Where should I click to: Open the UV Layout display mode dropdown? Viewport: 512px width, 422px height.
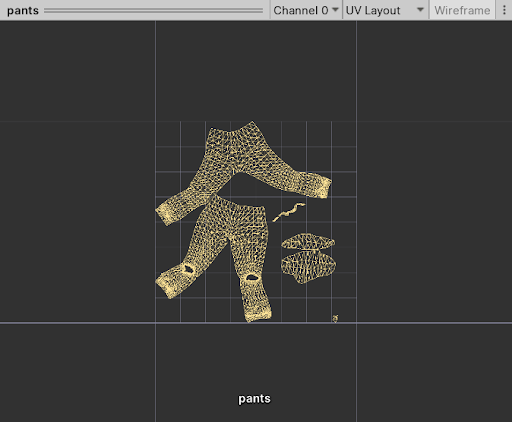pyautogui.click(x=385, y=10)
